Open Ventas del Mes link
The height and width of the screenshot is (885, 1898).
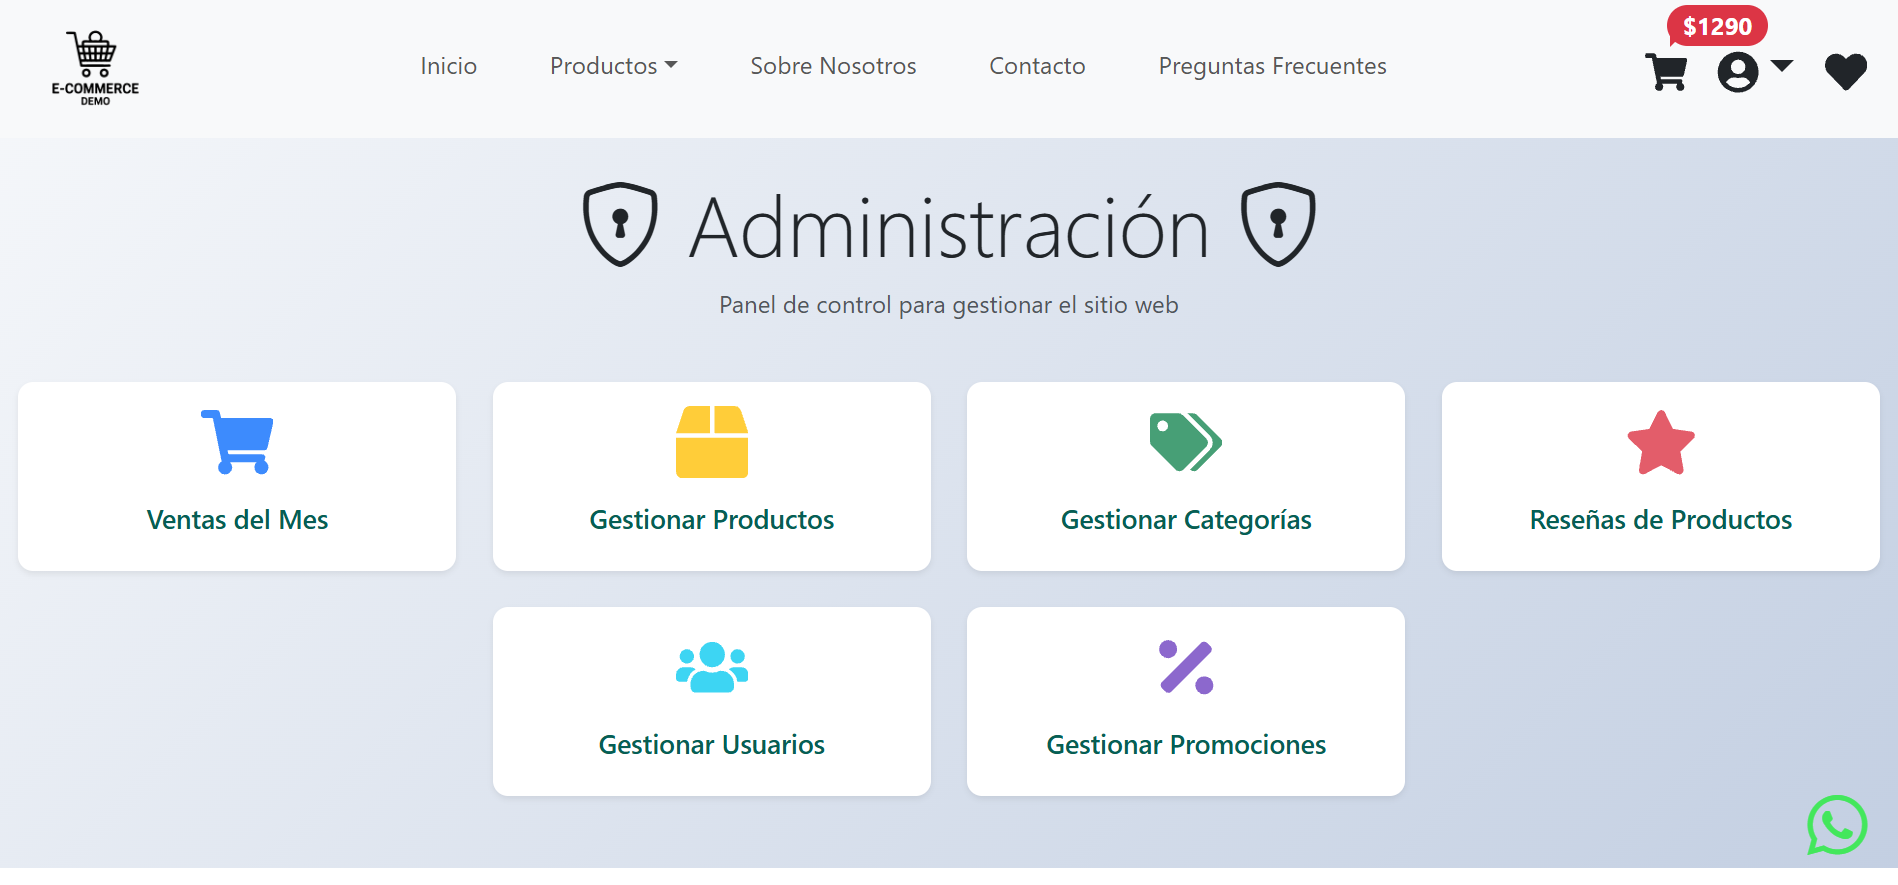(x=237, y=520)
